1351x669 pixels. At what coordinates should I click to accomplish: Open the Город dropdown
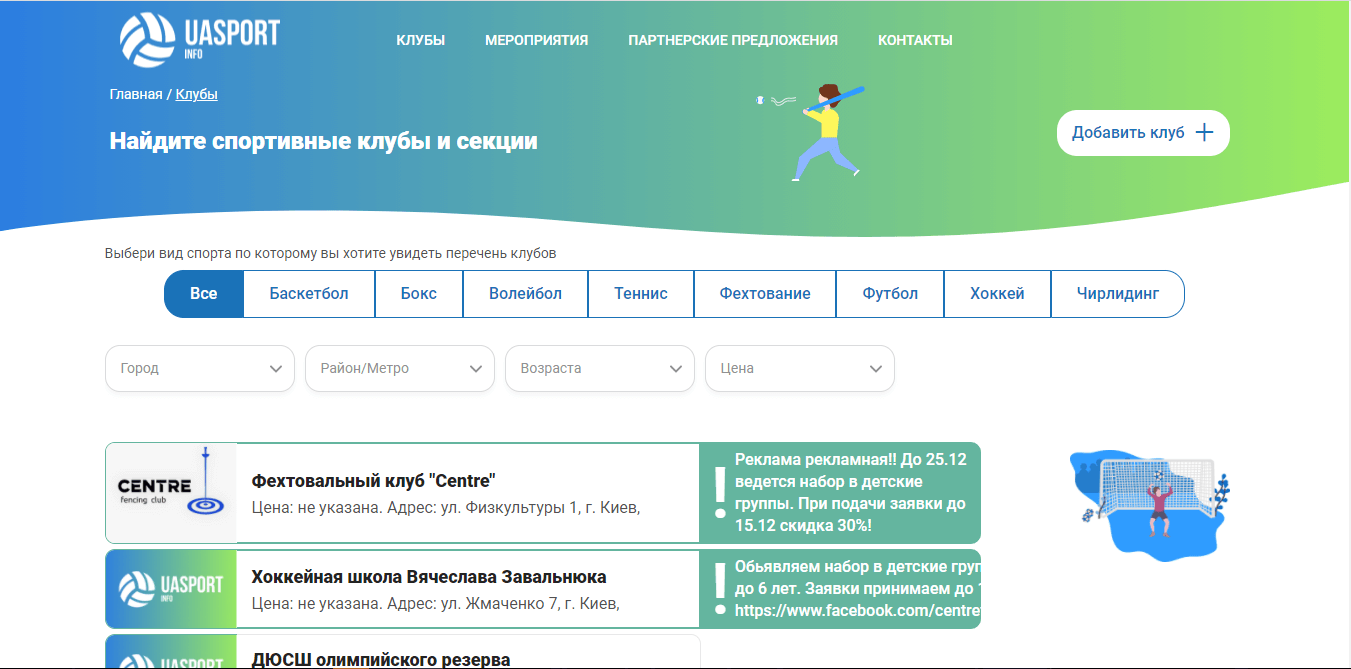coord(200,368)
